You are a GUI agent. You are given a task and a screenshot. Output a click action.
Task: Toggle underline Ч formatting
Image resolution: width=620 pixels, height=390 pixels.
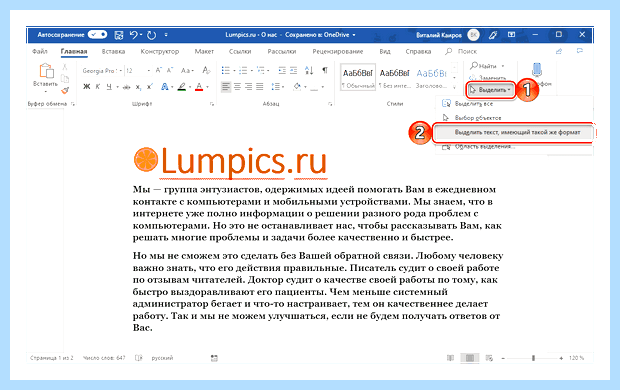pyautogui.click(x=109, y=87)
